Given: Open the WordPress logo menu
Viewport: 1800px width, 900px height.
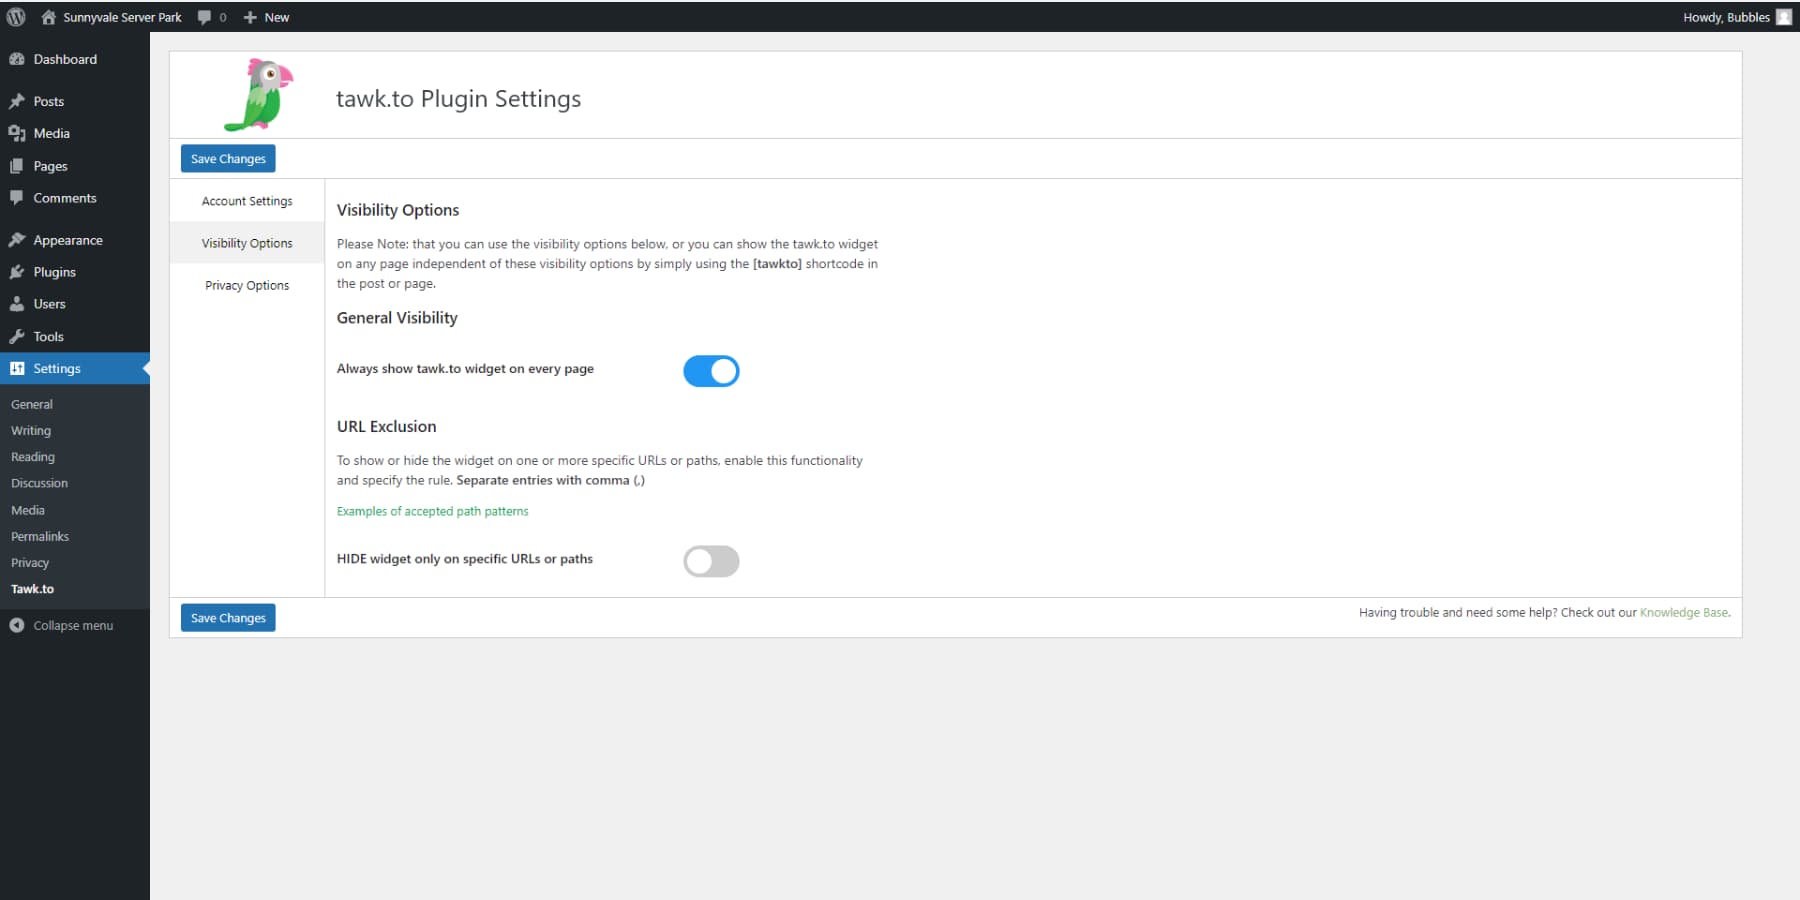Looking at the screenshot, I should (15, 16).
